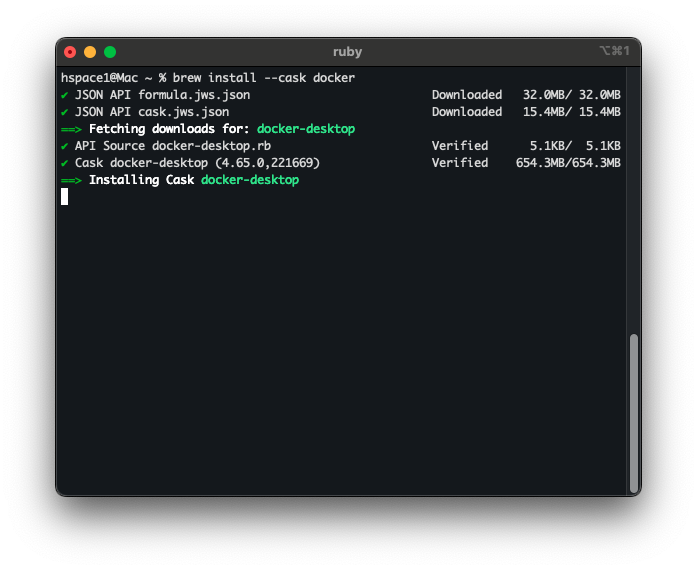
Task: Click the vertical scrollbar thumb
Action: point(633,412)
